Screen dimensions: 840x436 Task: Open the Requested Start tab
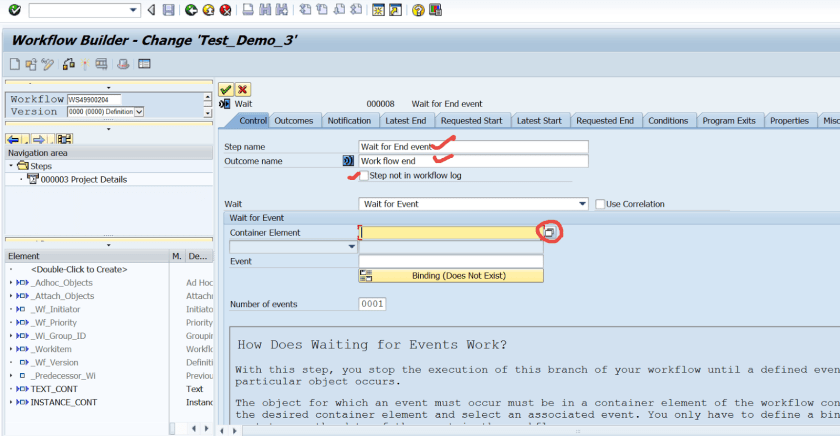(471, 121)
